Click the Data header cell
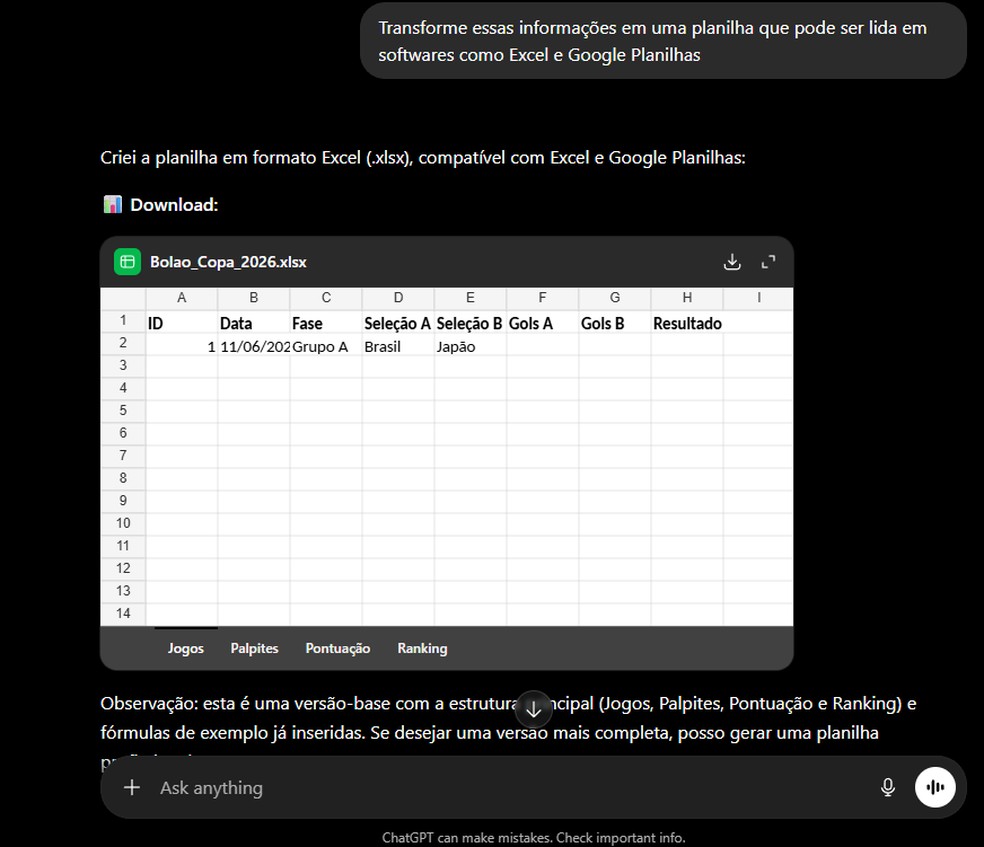The image size is (984, 847). tap(254, 323)
